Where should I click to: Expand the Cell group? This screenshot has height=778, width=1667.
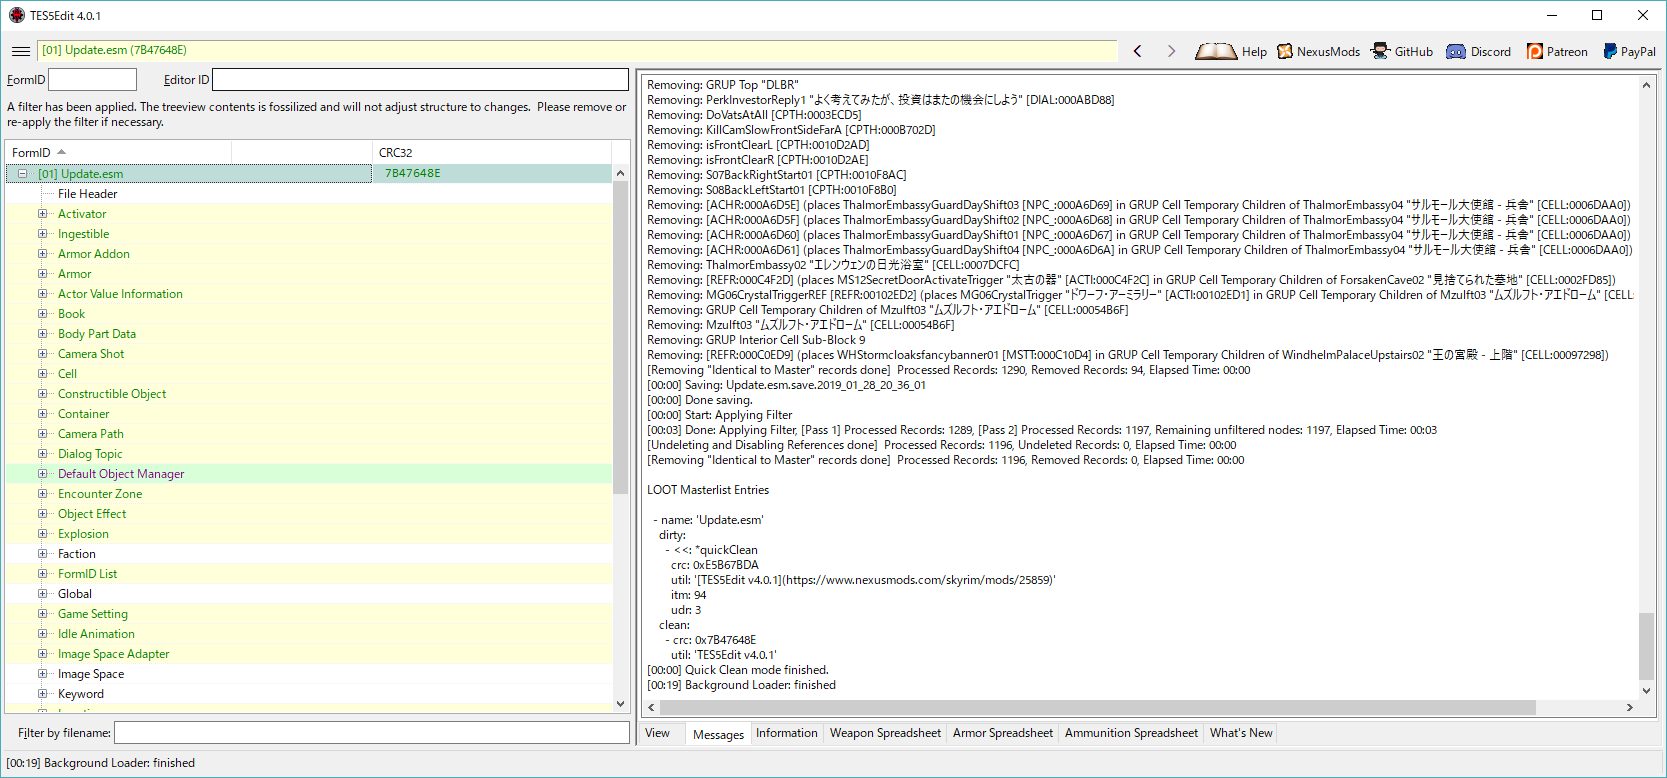click(x=43, y=374)
